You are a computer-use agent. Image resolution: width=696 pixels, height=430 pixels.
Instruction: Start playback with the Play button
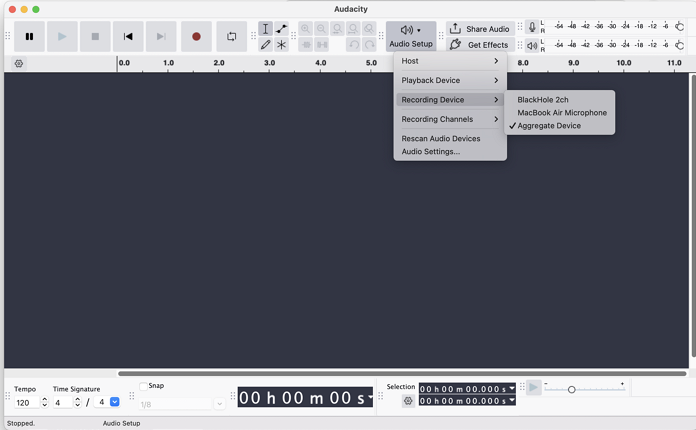click(x=62, y=36)
